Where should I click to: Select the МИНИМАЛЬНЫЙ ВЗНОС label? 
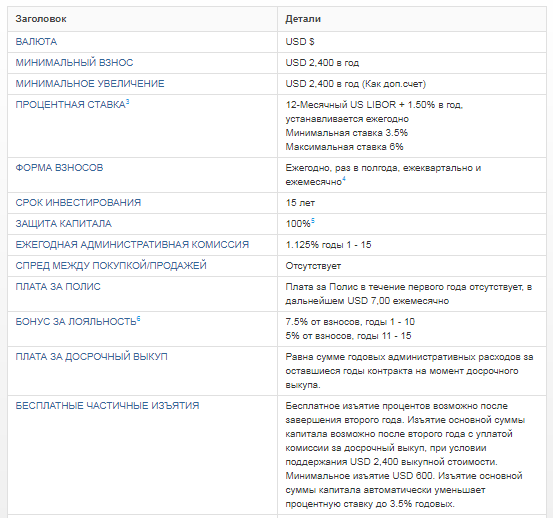tap(74, 63)
